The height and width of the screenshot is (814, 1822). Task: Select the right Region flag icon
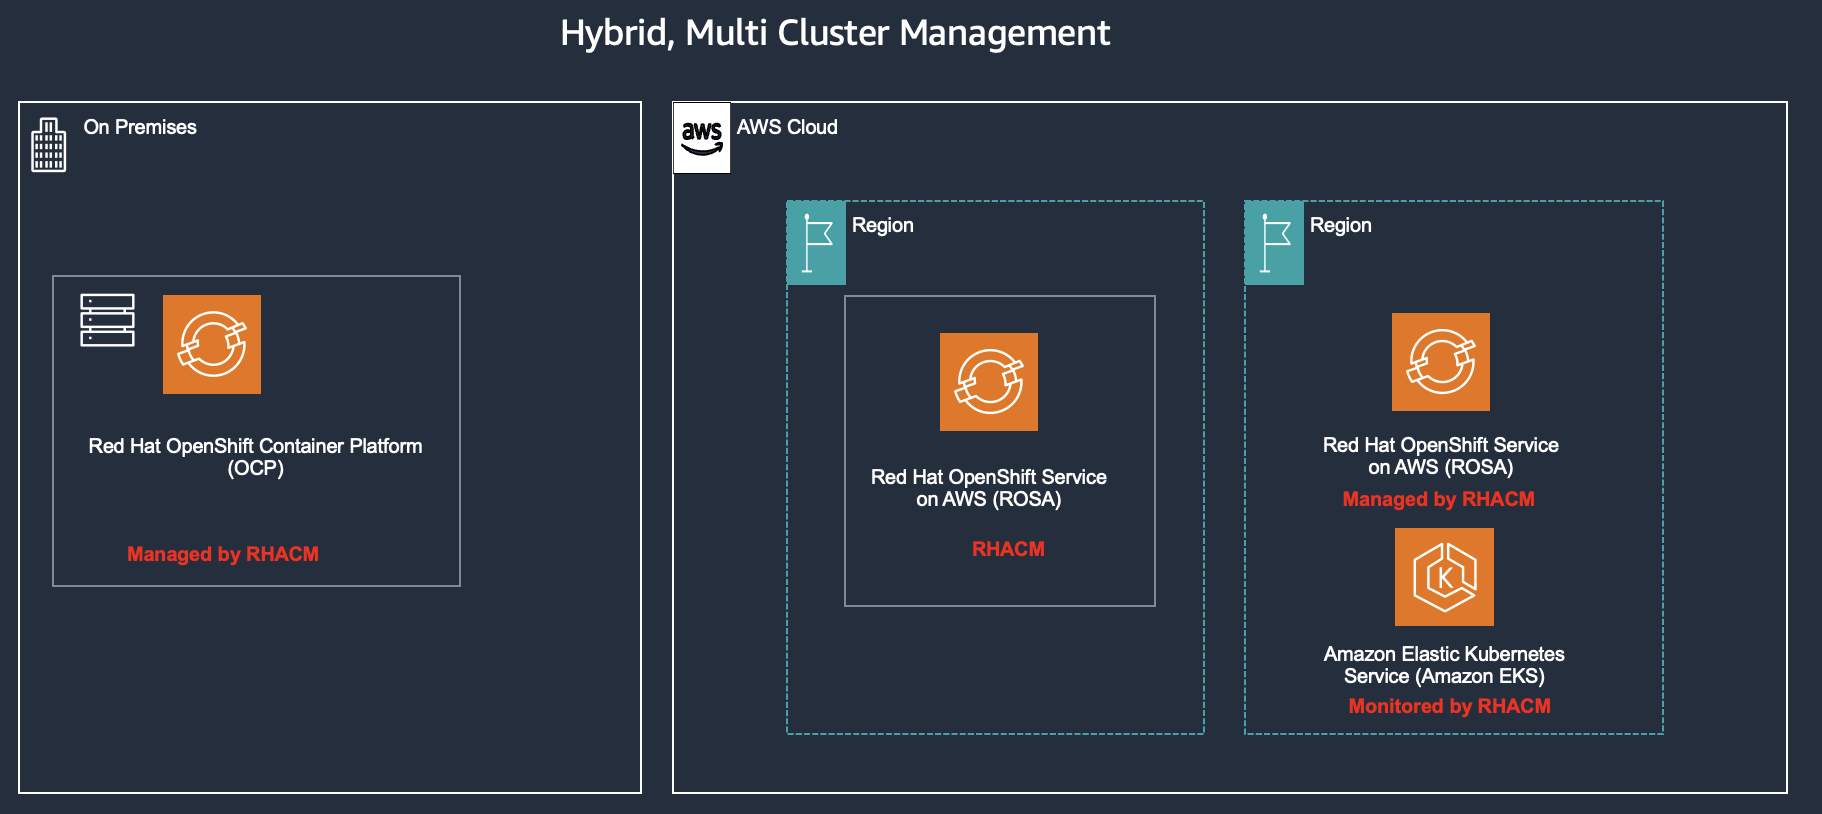1274,243
